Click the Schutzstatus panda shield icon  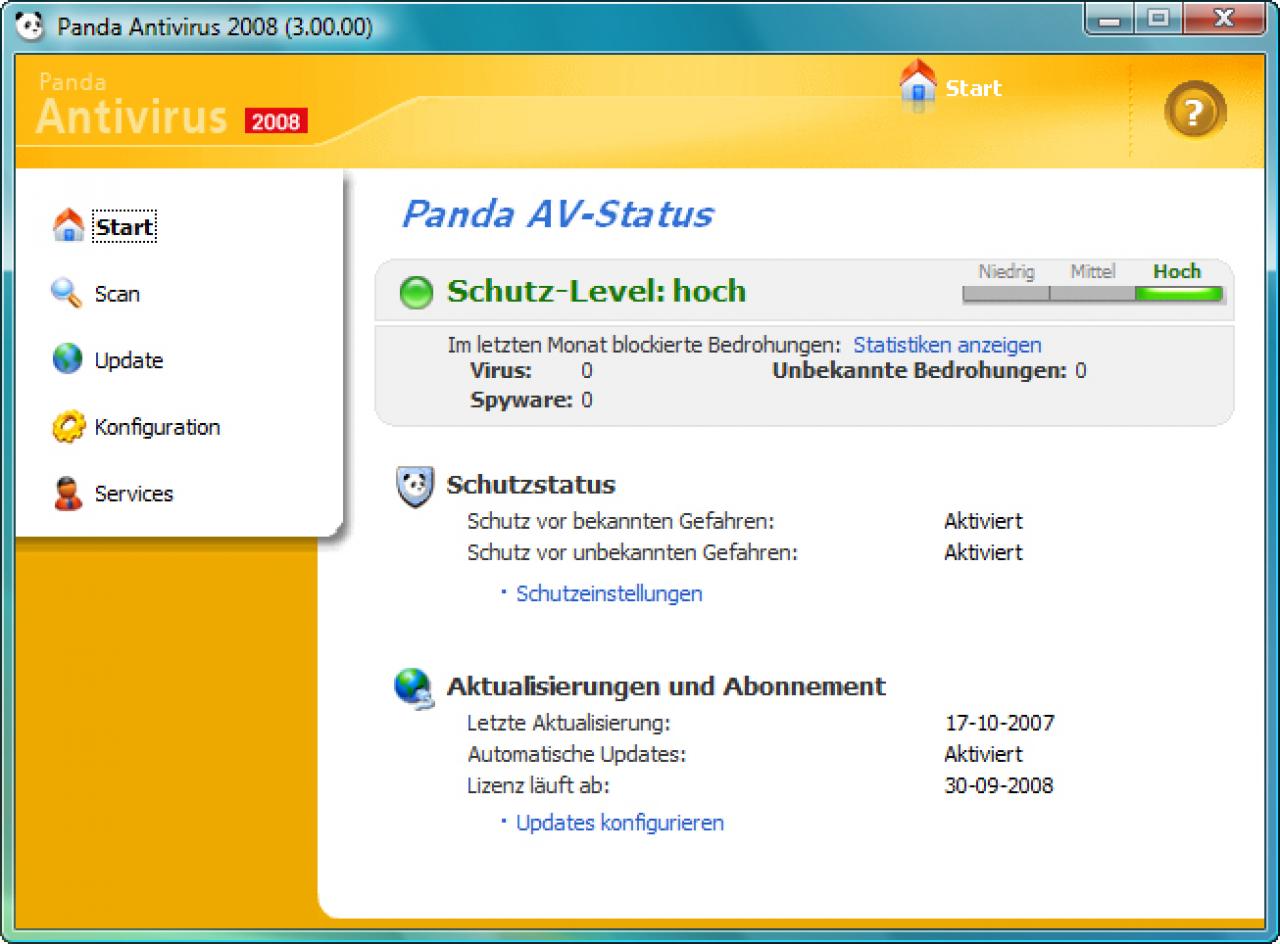tap(415, 486)
